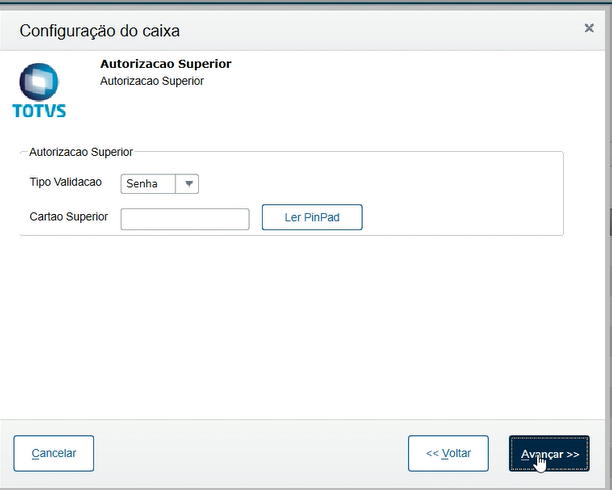Click the Configuração do caixa title bar
This screenshot has height=490, width=612.
tap(300, 29)
